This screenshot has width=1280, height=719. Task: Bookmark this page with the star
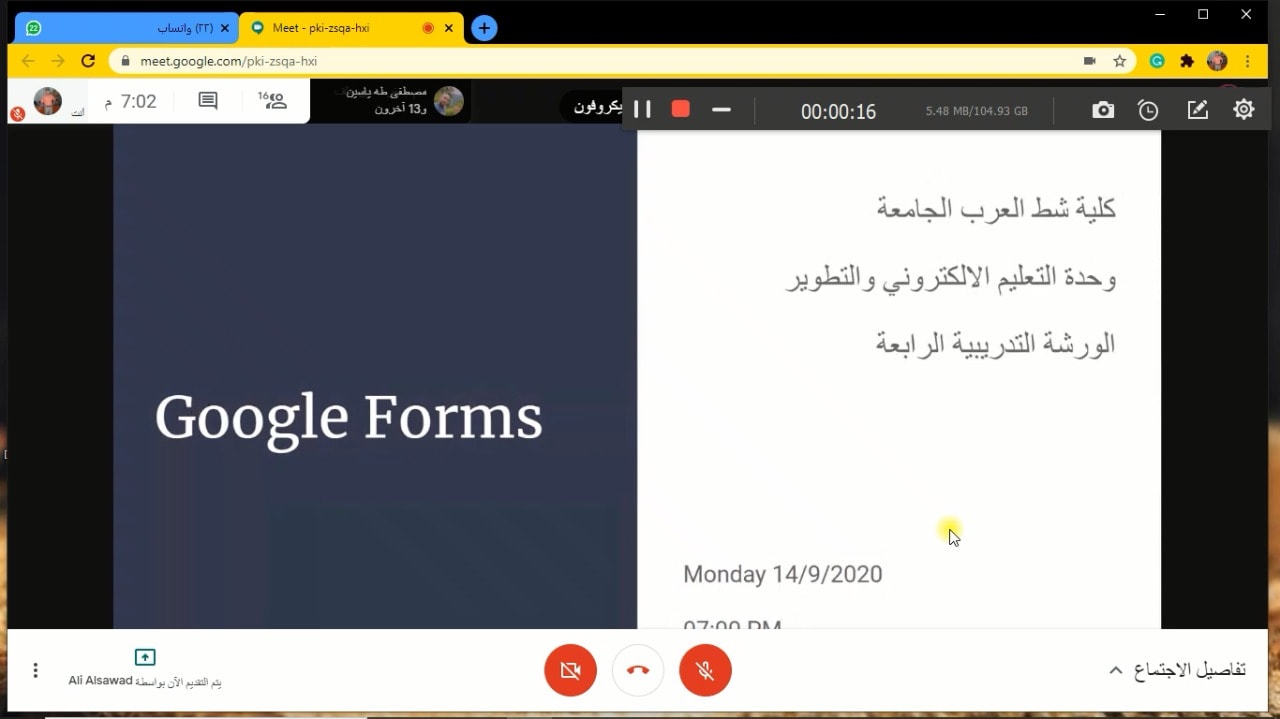[1120, 61]
